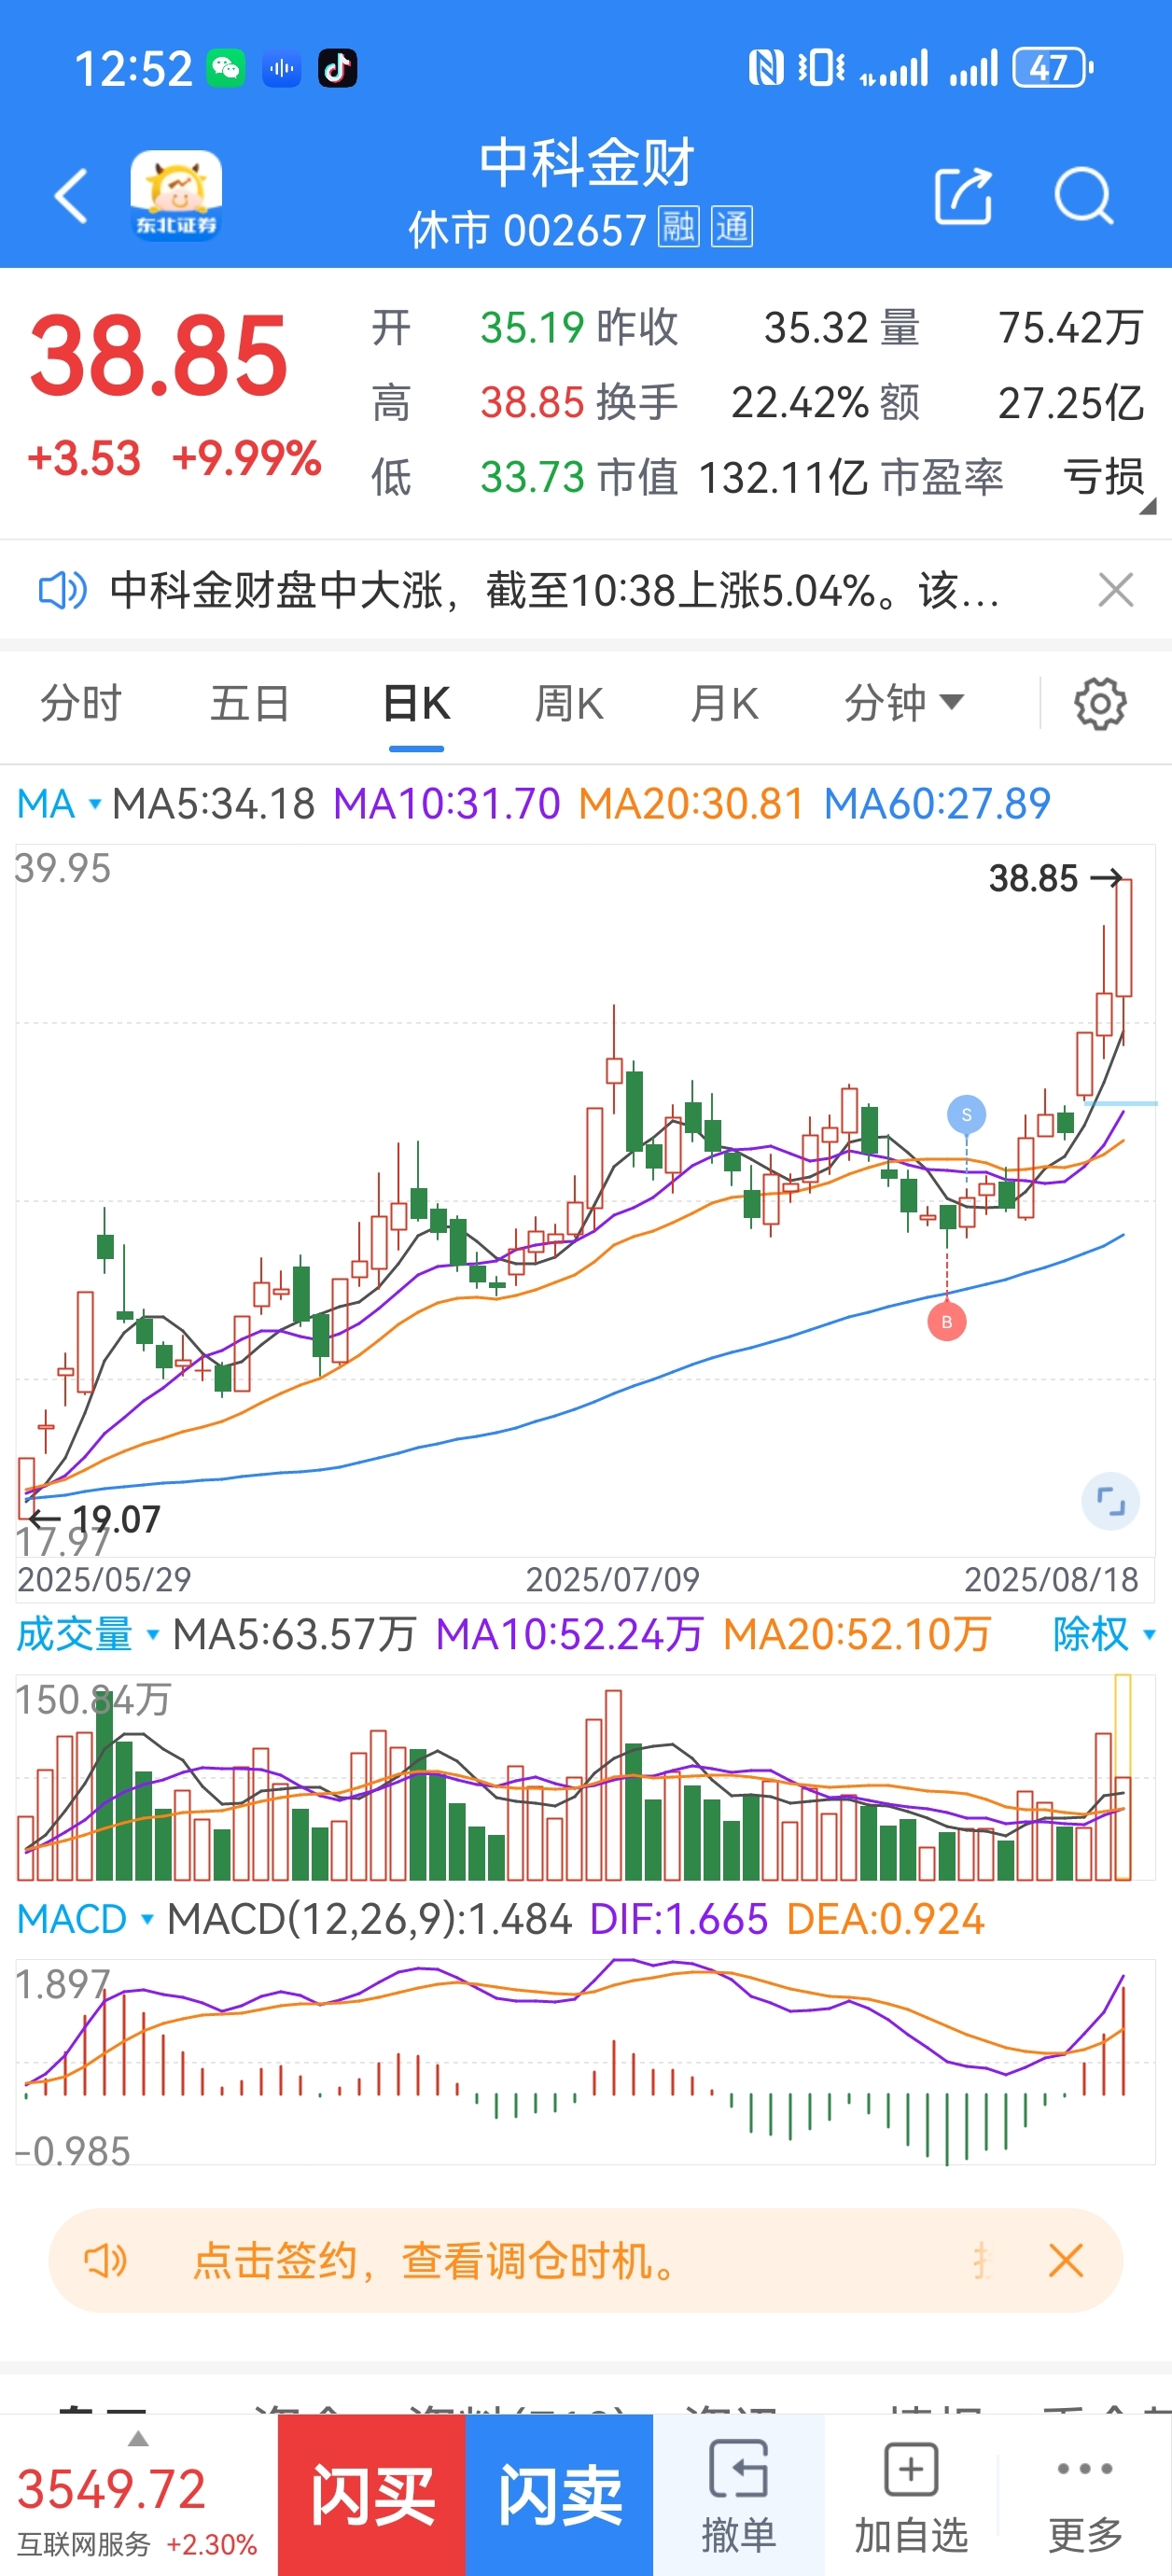
Task: Open the MA indicator dropdown
Action: point(58,804)
